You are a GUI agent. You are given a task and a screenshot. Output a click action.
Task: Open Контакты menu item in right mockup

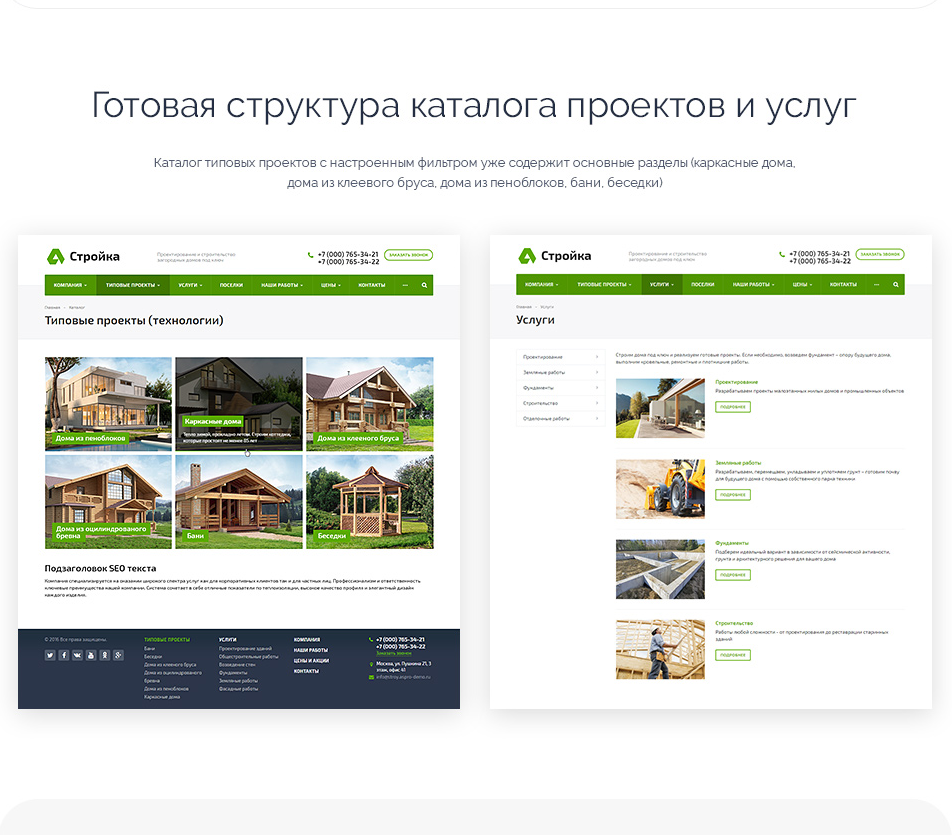pos(843,284)
